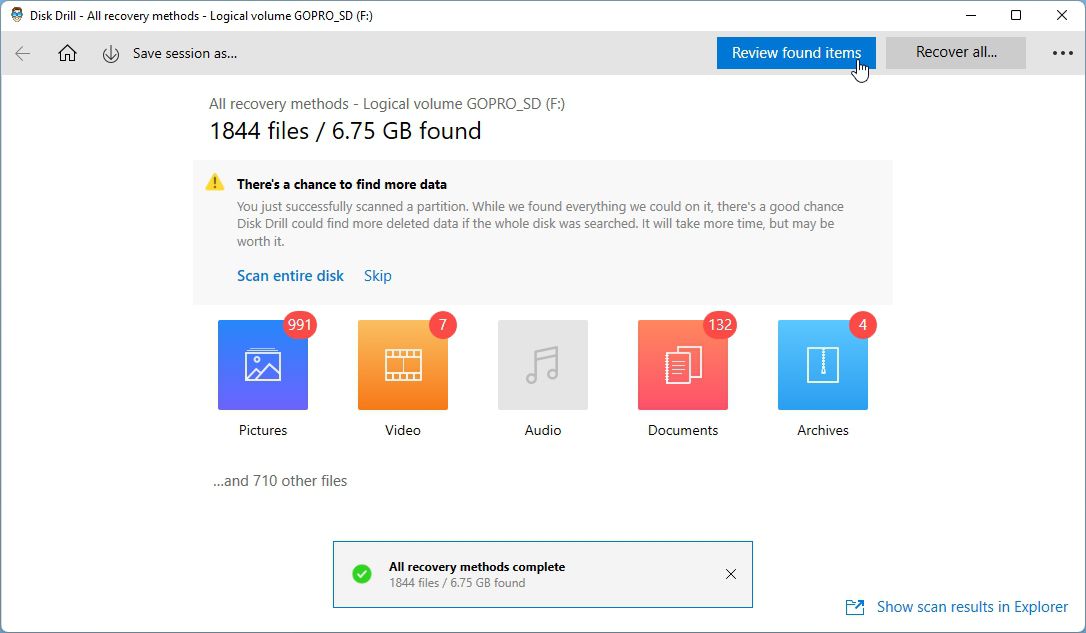This screenshot has width=1086, height=633.
Task: Click the 991 badge on Pictures
Action: (299, 325)
